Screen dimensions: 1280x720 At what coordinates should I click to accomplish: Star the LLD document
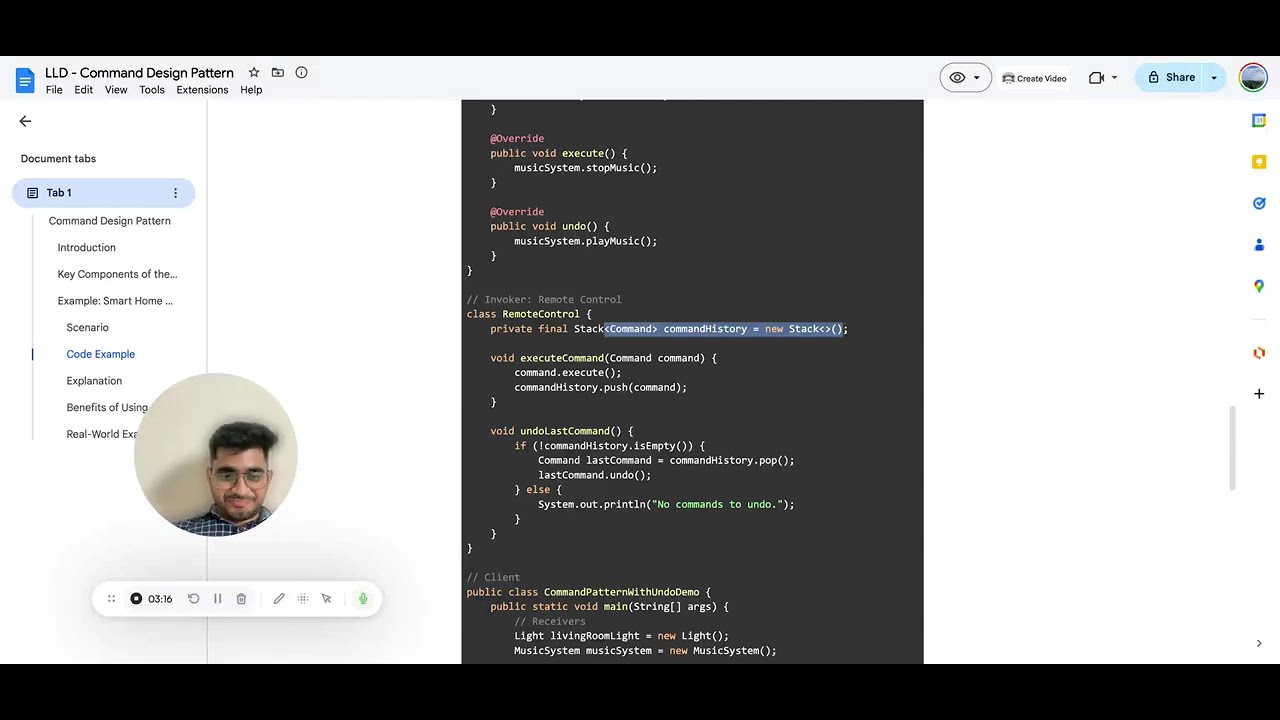[x=254, y=72]
